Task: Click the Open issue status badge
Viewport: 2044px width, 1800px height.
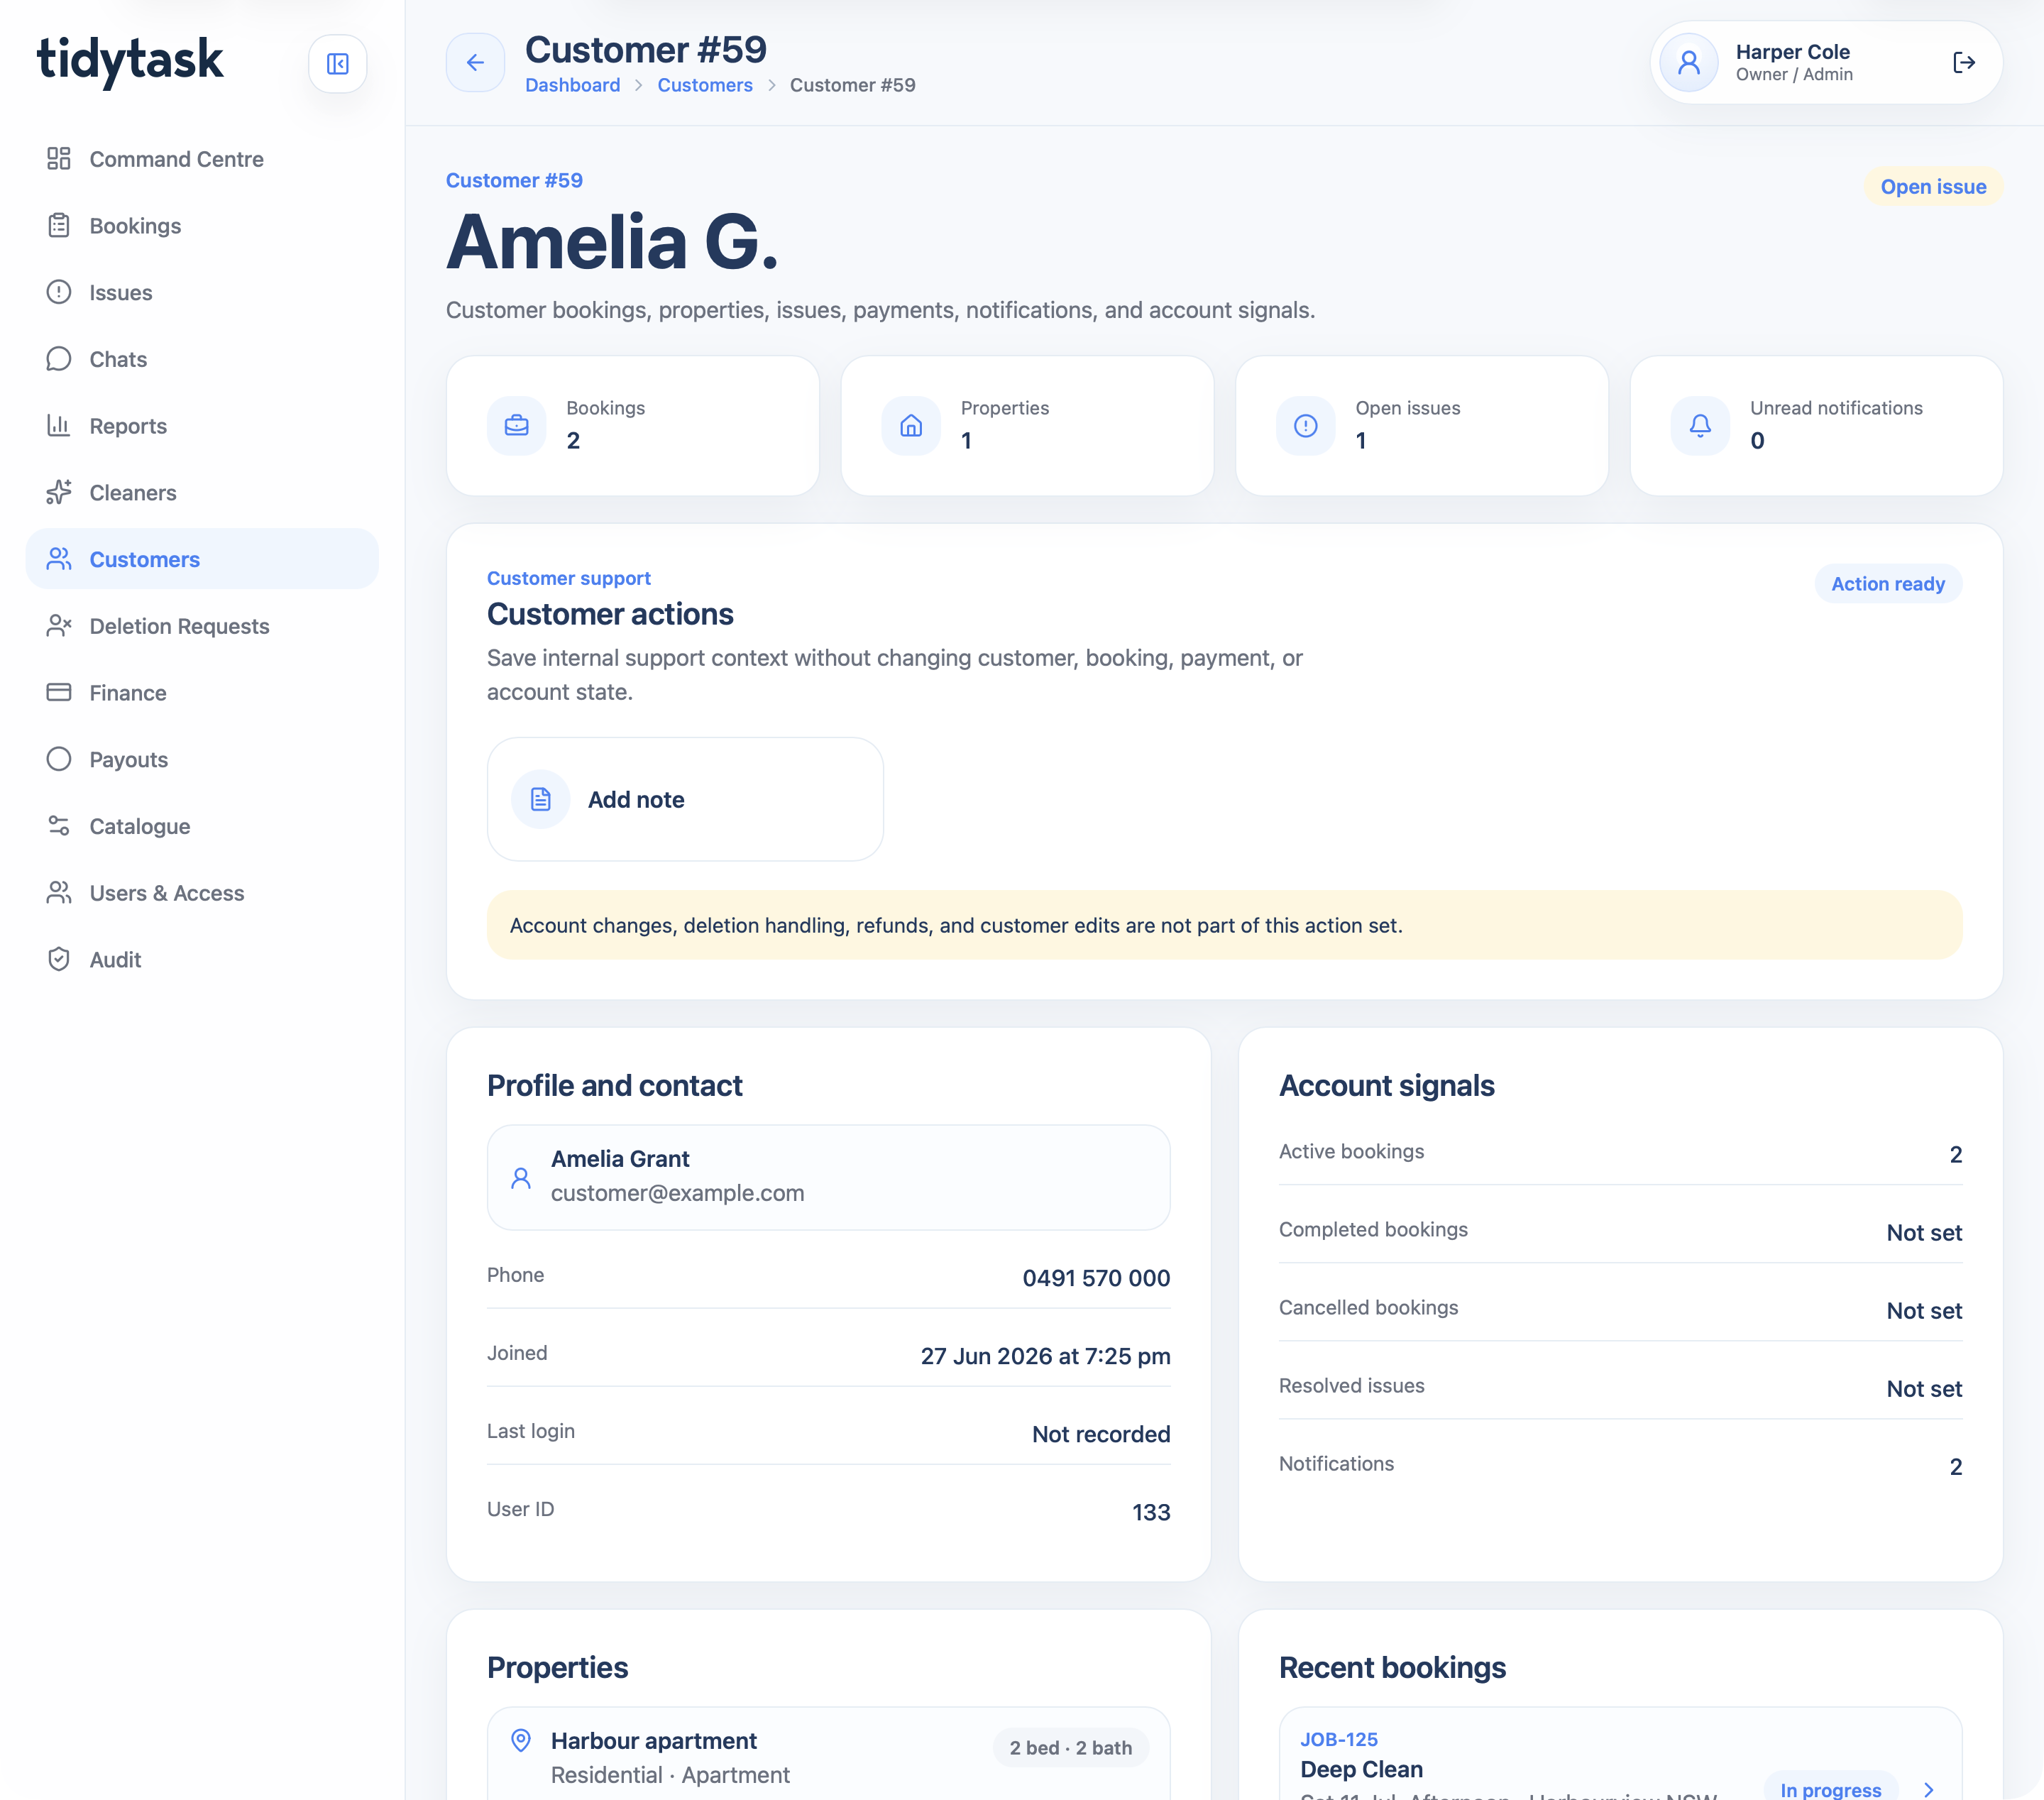Action: pyautogui.click(x=1933, y=187)
